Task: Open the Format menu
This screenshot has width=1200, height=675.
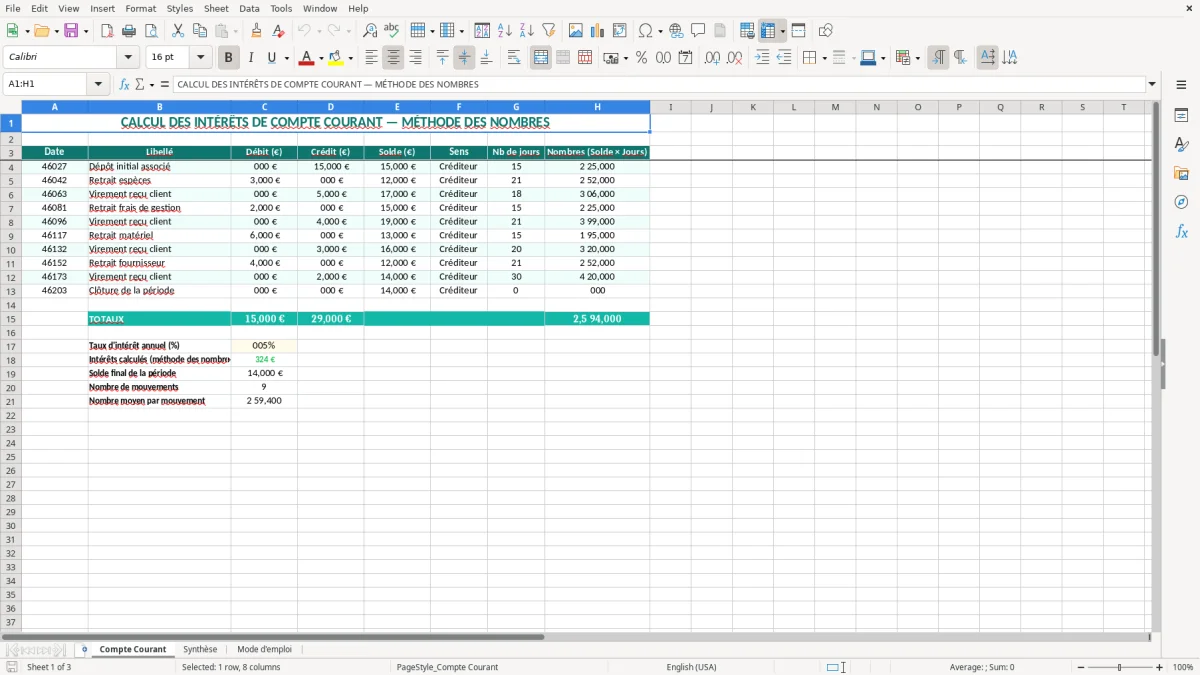Action: click(x=141, y=8)
